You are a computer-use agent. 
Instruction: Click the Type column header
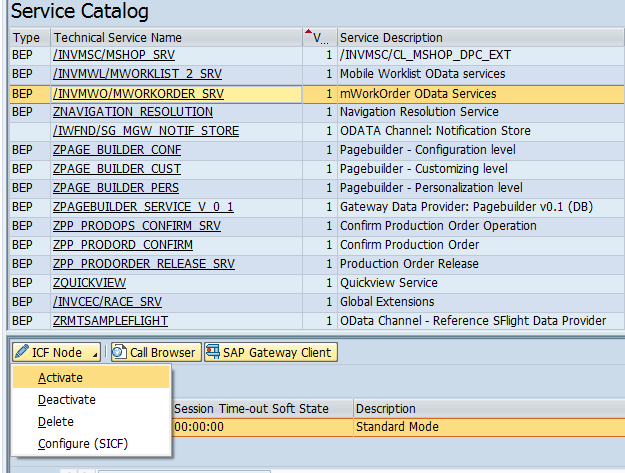25,36
